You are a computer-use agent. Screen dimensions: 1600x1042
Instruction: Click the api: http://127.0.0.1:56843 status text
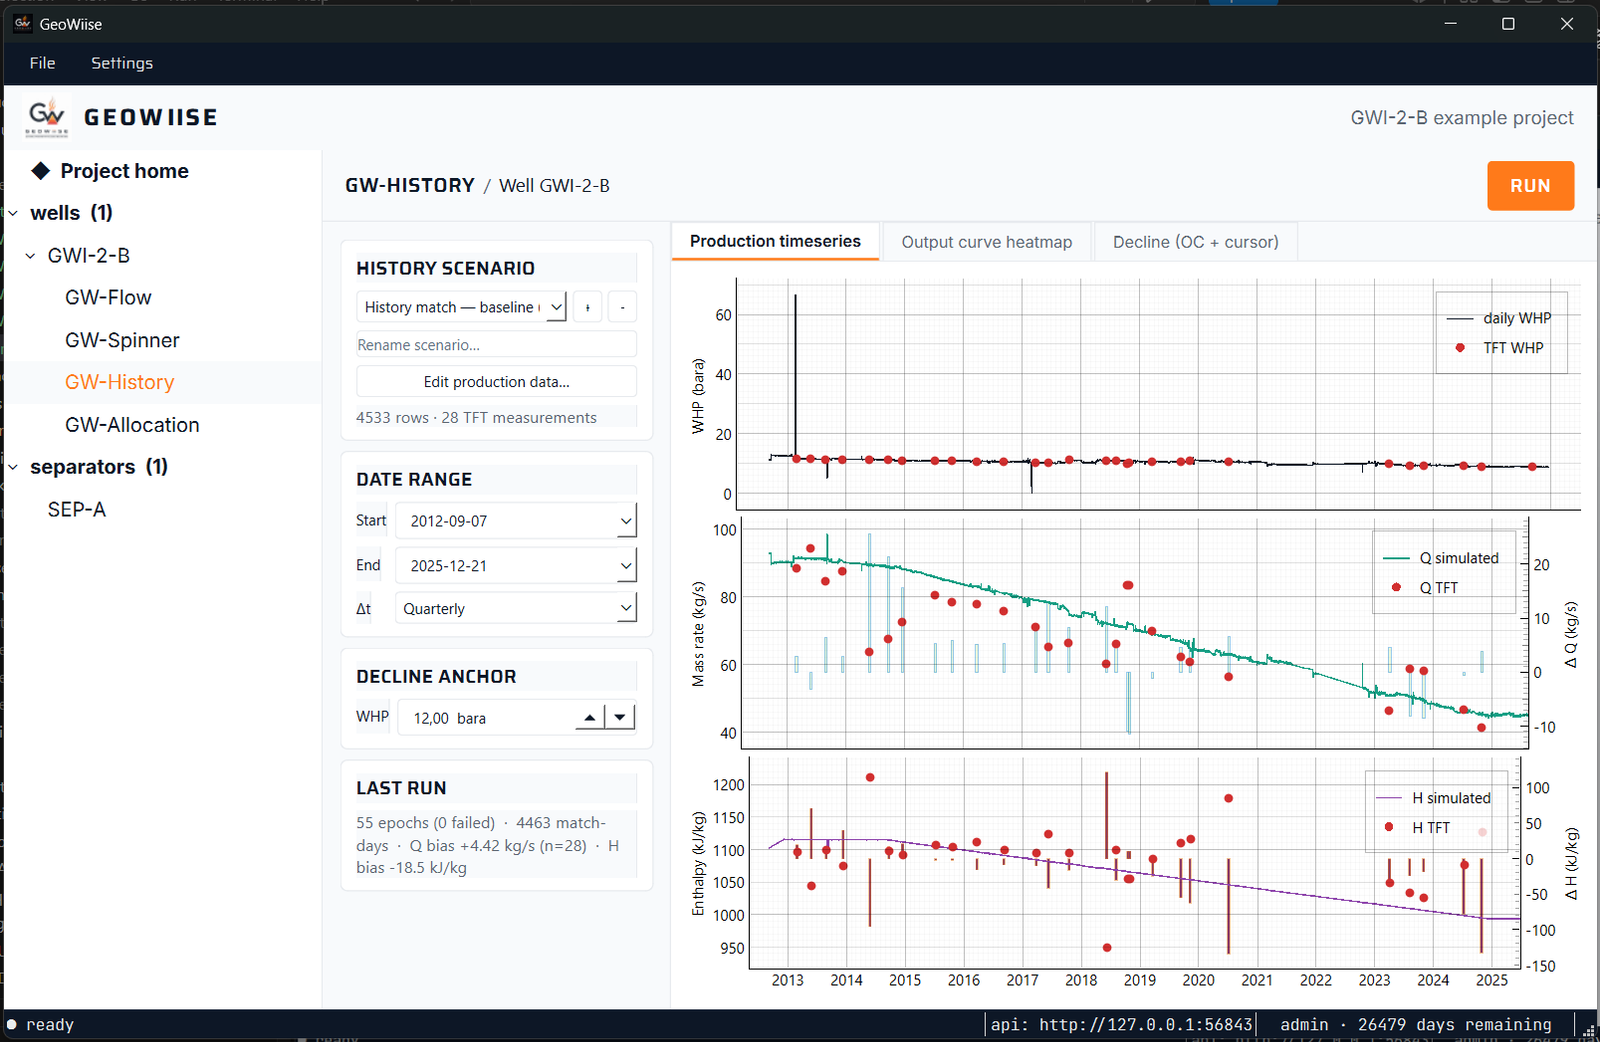coord(1121,1024)
